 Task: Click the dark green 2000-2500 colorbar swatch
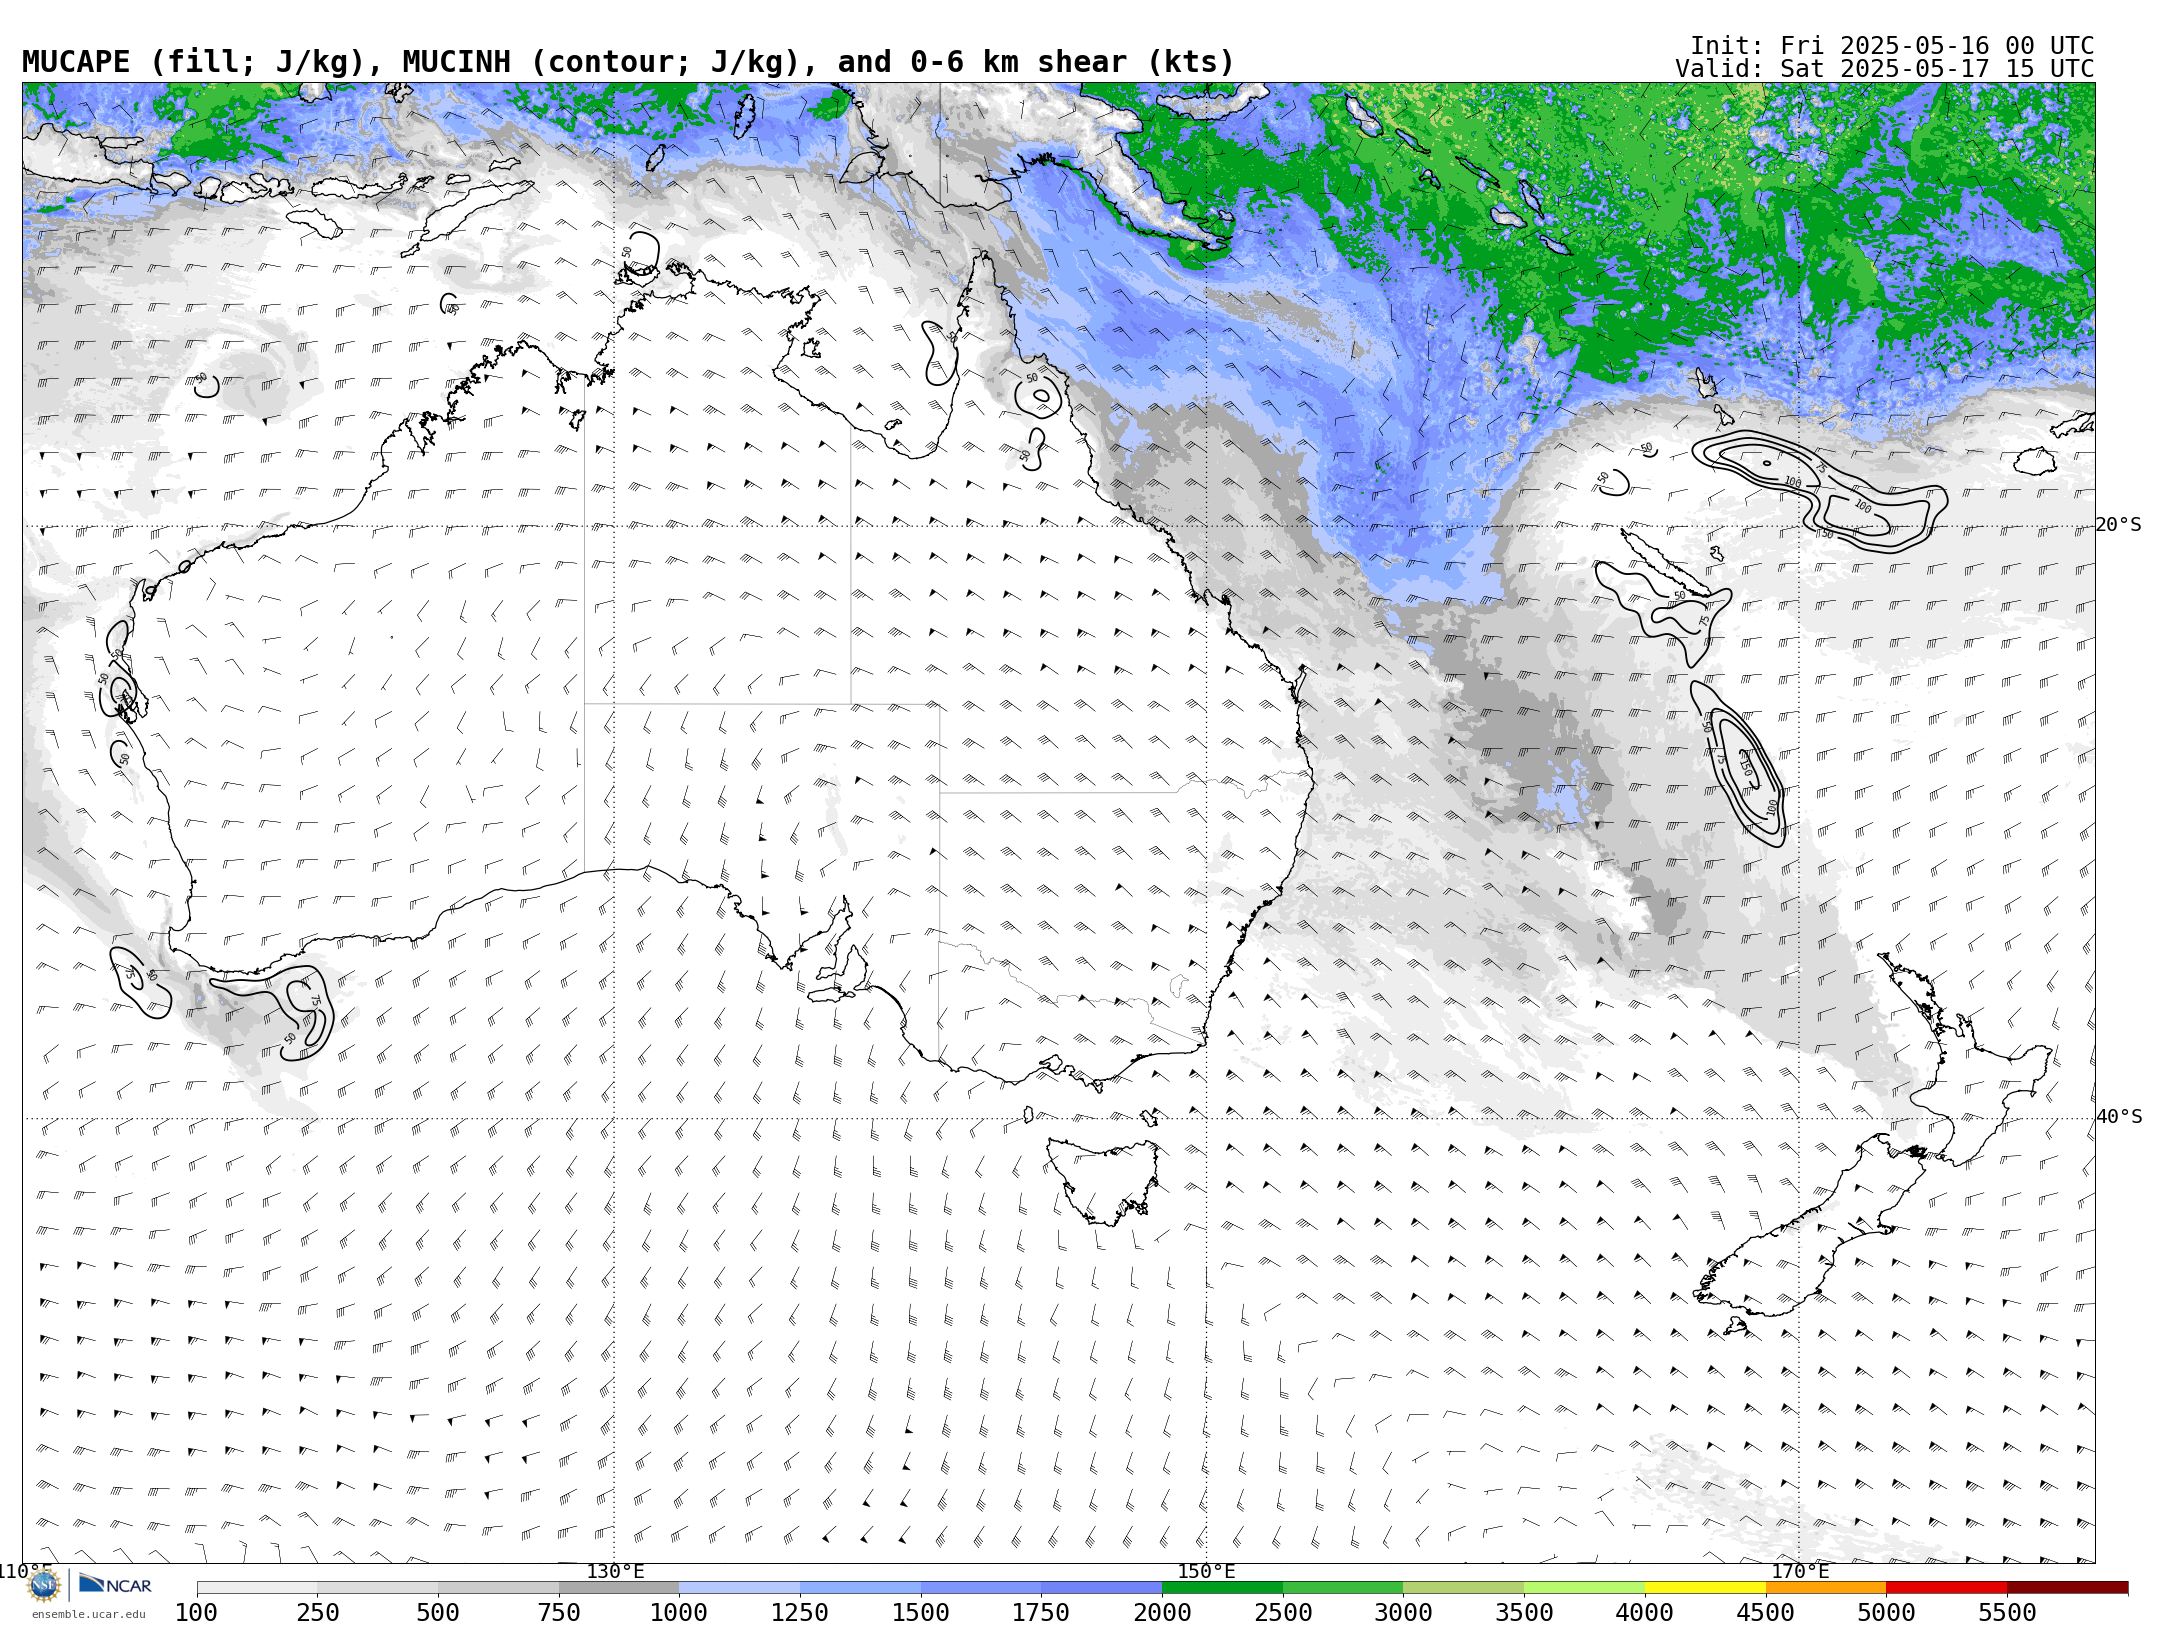click(1222, 1588)
